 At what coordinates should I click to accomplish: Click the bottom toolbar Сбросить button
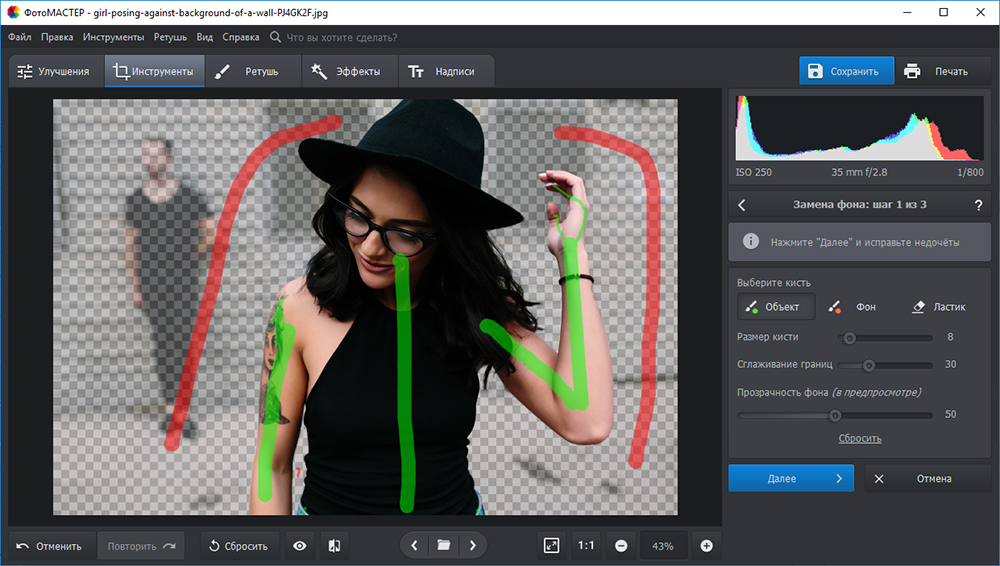[x=239, y=546]
